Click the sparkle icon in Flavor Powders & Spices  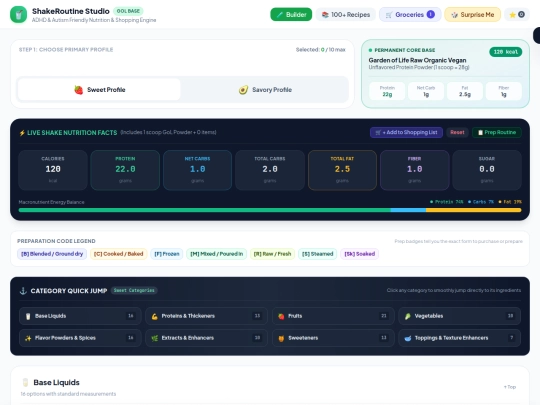[x=28, y=338]
